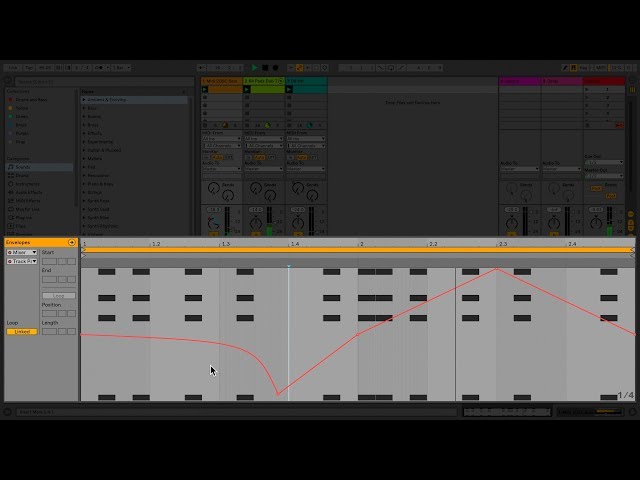Click track 2 Send A knob
The width and height of the screenshot is (640, 480).
click(x=256, y=188)
